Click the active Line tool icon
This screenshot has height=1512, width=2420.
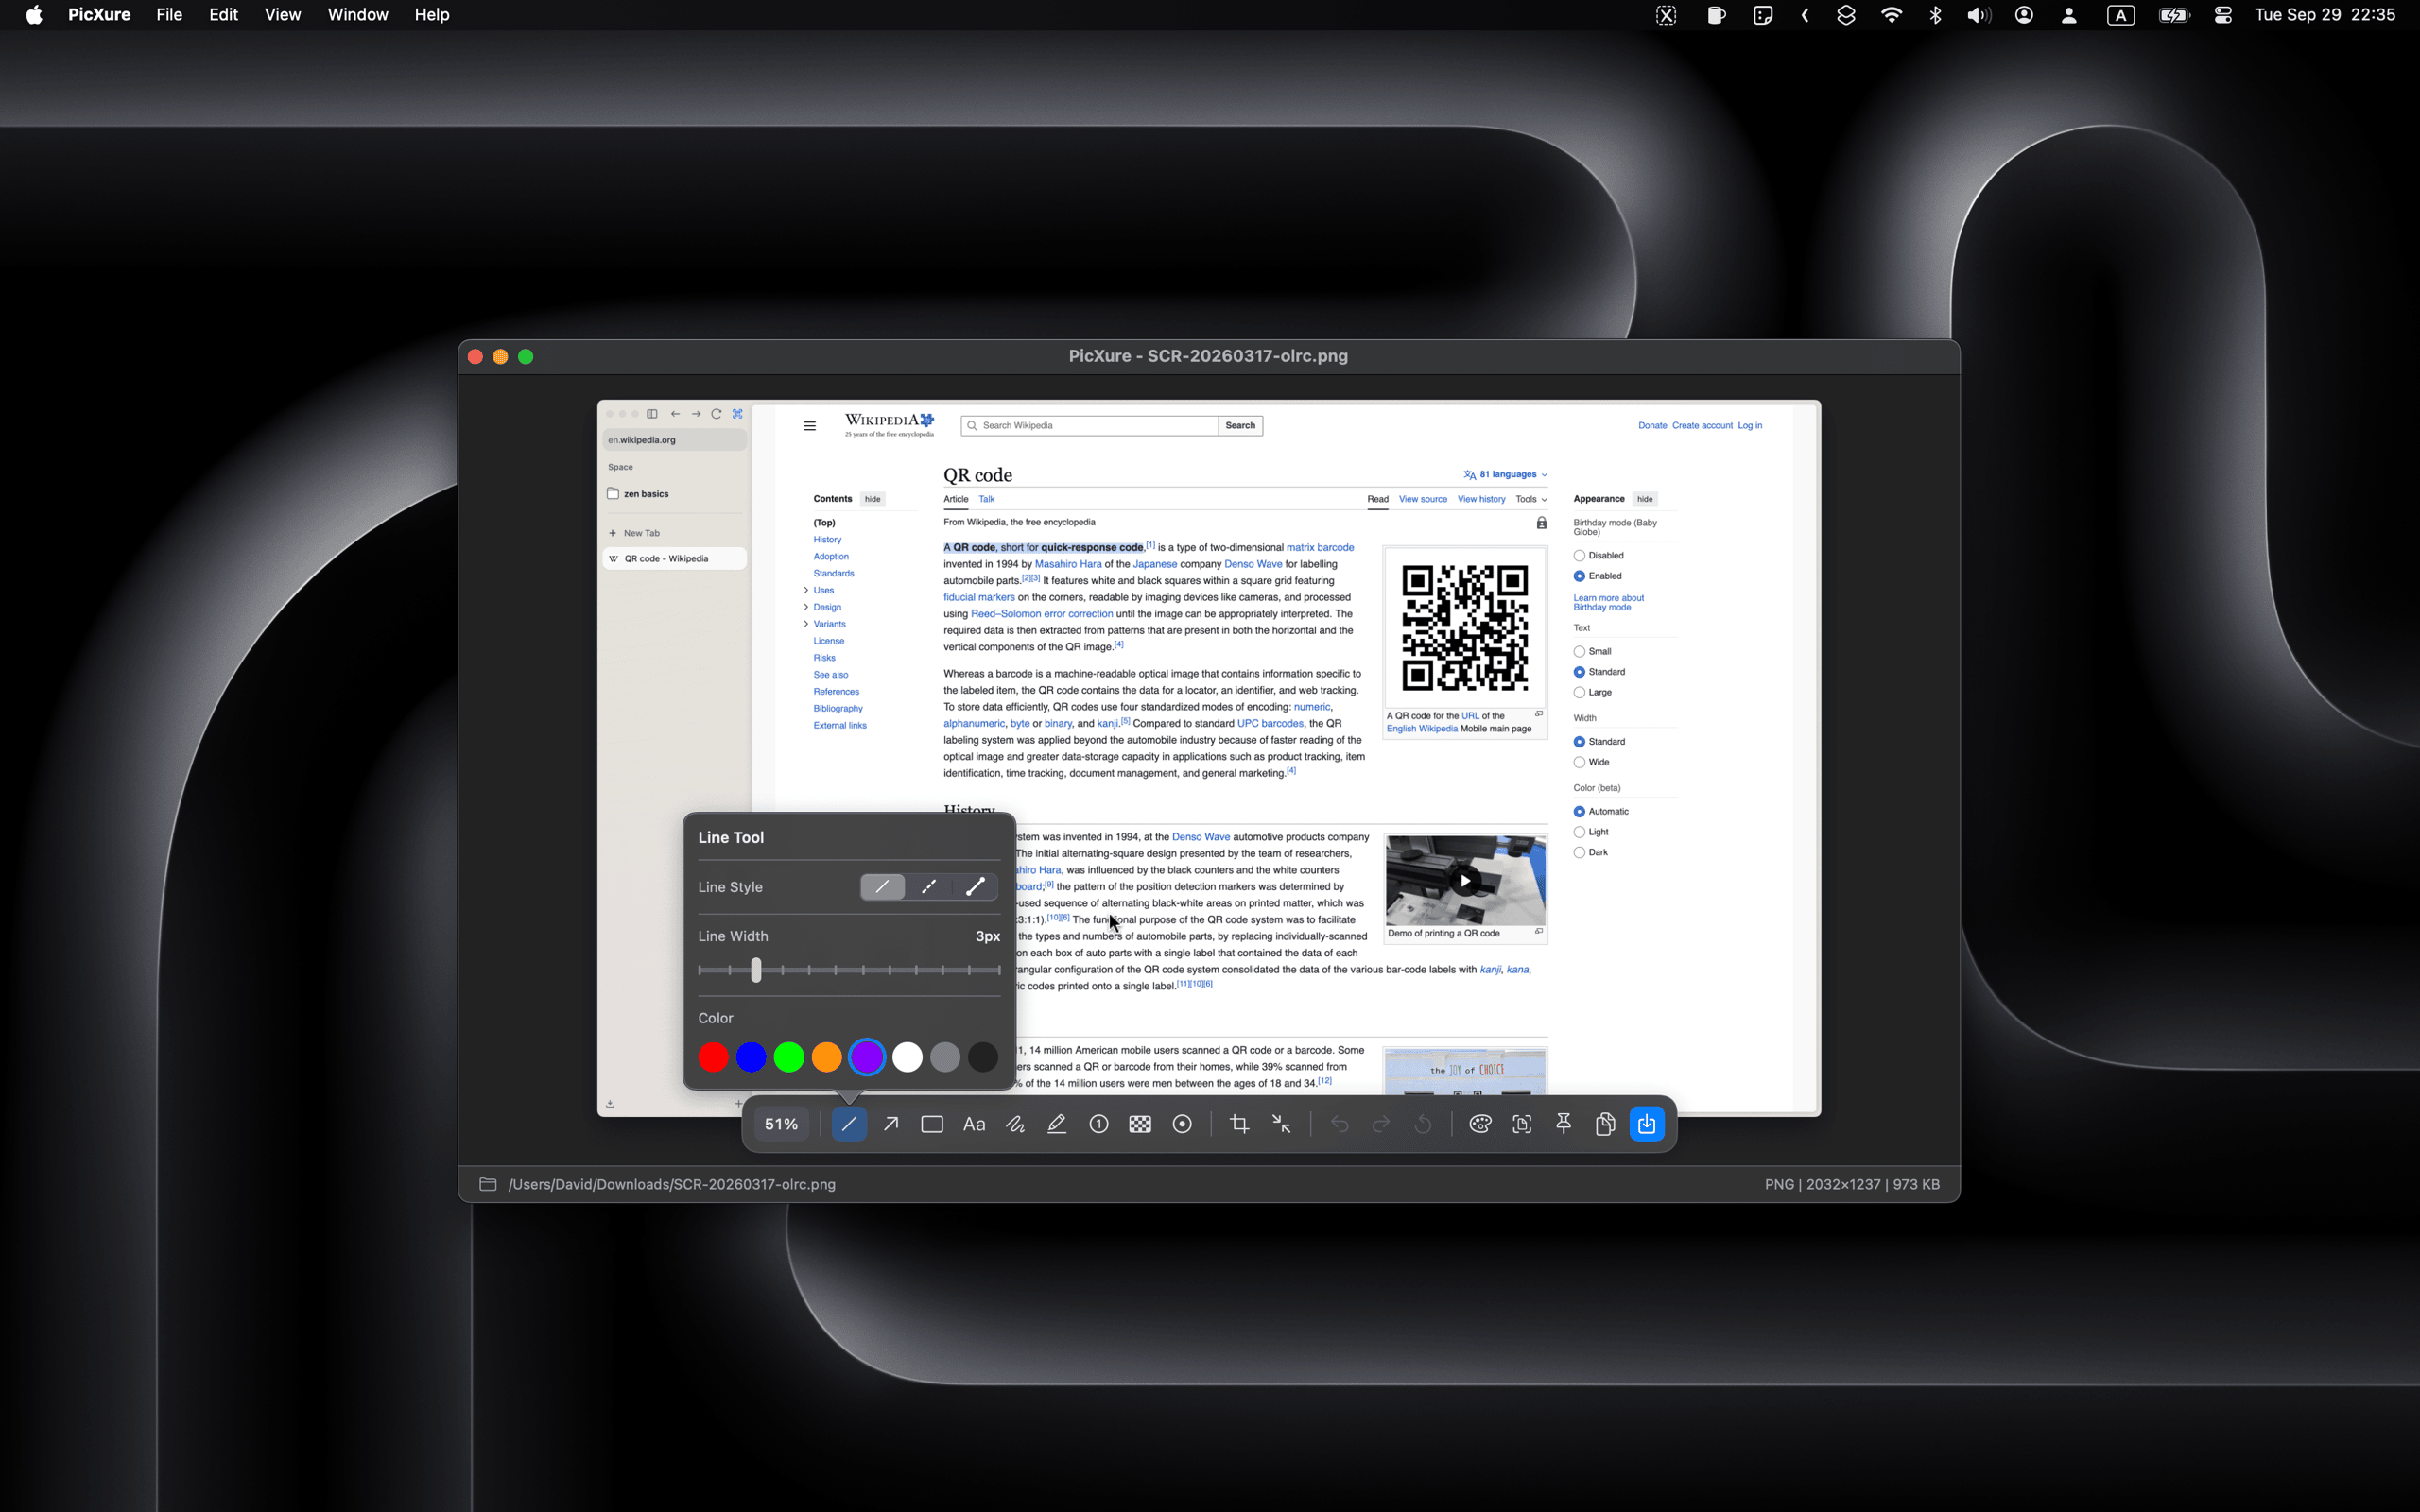click(x=849, y=1124)
